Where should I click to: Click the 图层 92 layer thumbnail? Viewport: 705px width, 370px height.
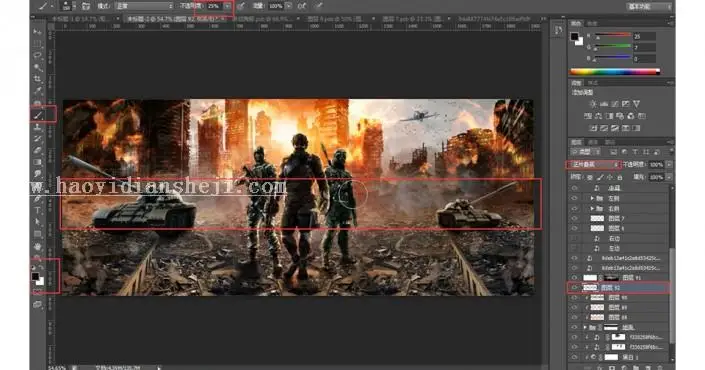coord(590,288)
